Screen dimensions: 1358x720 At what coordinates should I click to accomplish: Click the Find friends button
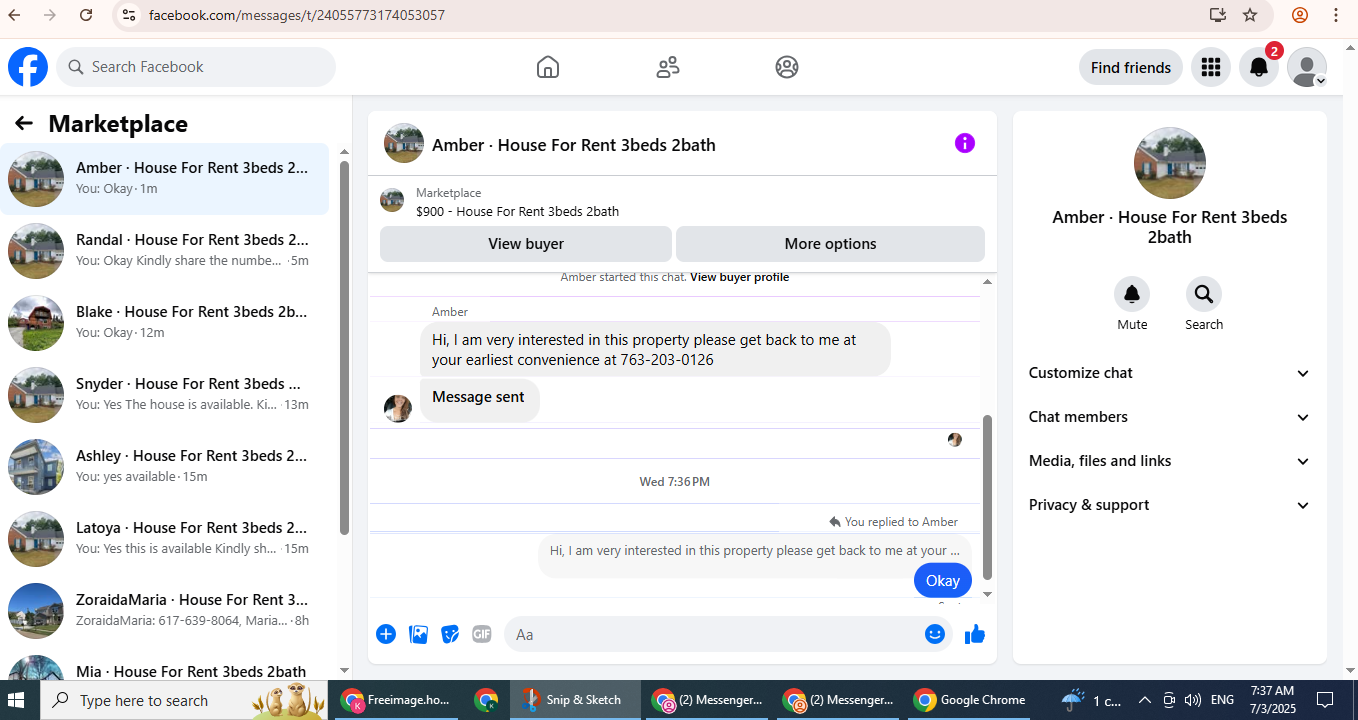(x=1131, y=67)
